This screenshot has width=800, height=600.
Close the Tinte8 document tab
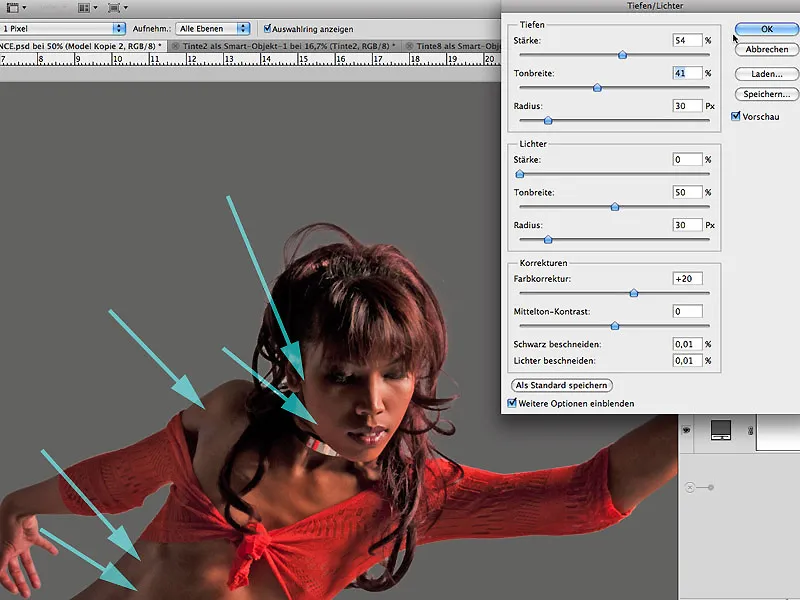[409, 46]
